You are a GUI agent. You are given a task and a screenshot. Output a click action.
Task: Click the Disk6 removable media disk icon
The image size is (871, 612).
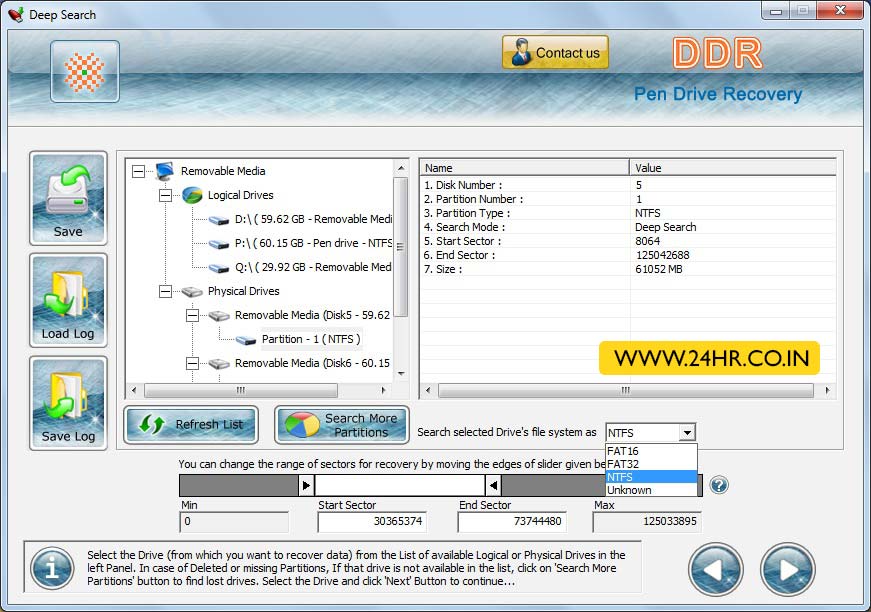click(219, 363)
